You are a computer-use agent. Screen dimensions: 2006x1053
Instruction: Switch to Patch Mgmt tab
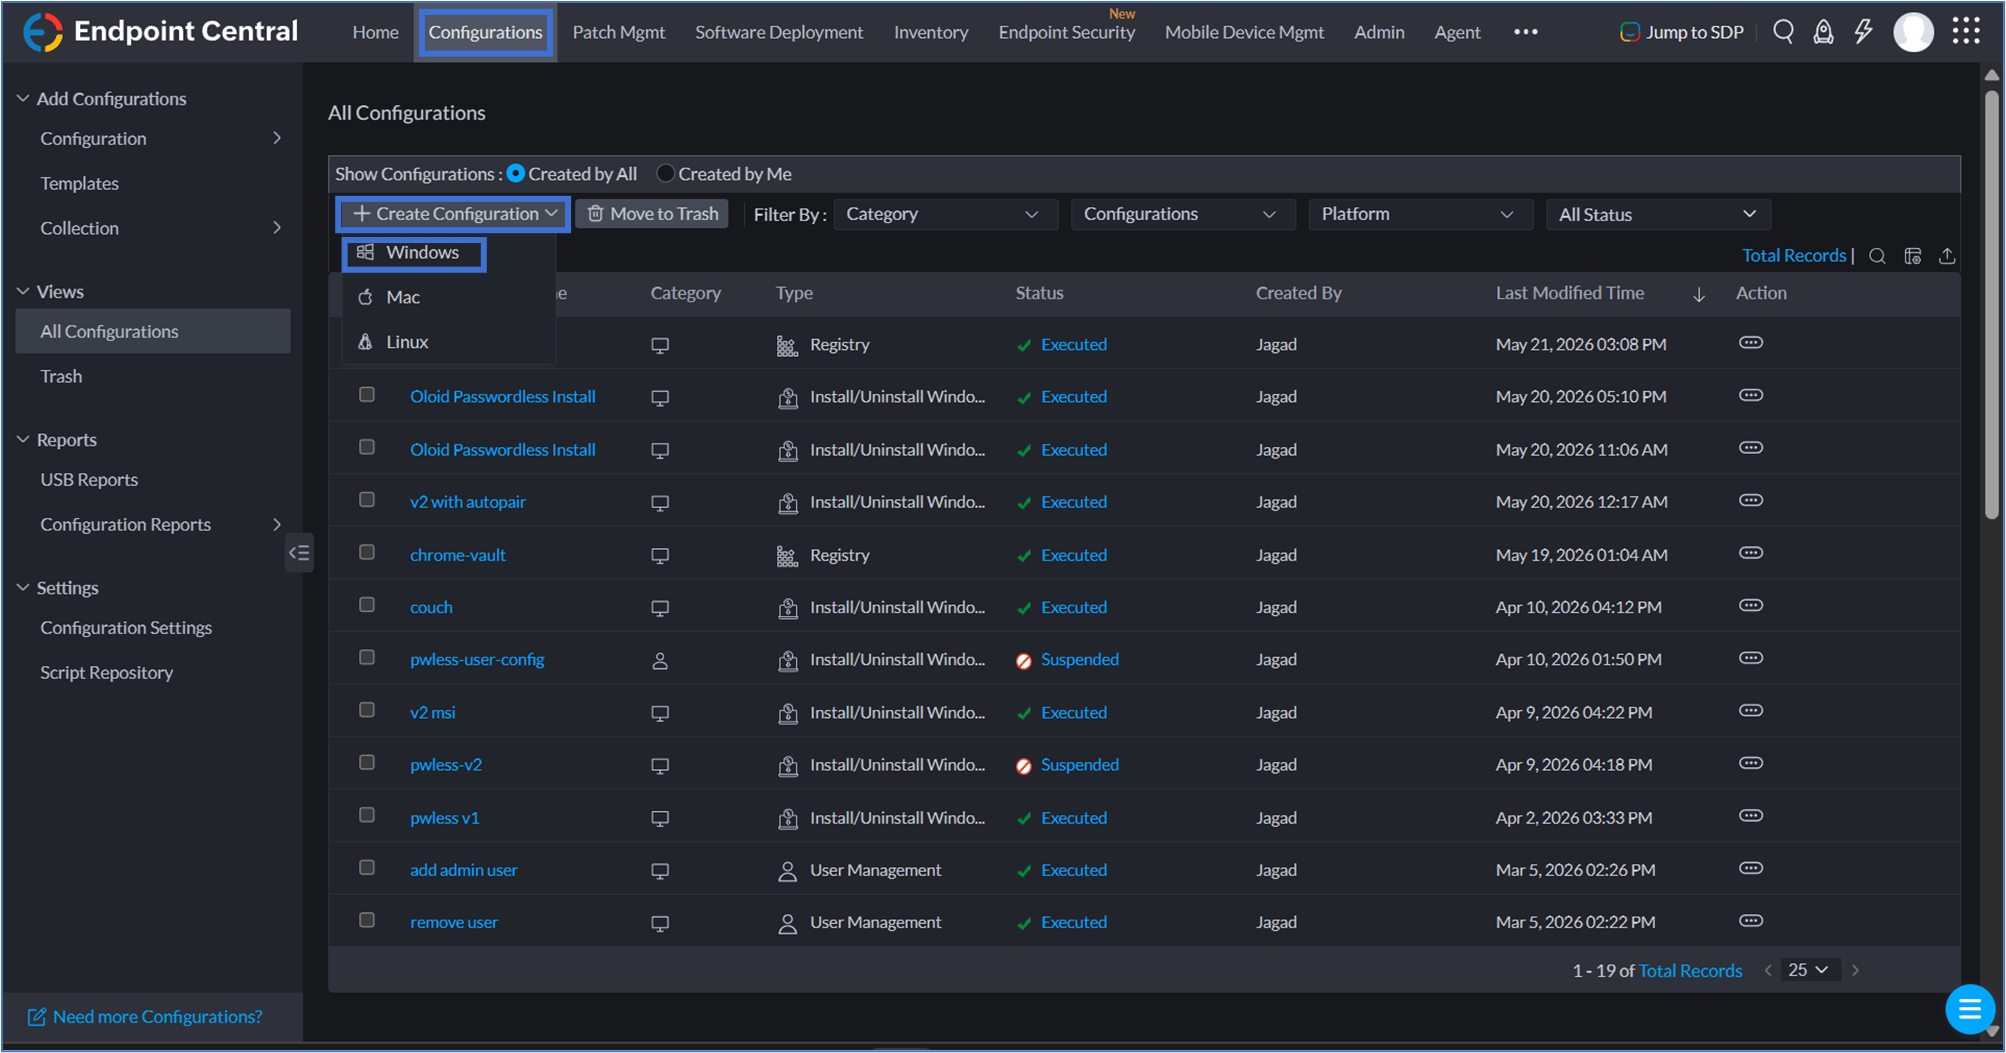click(618, 32)
